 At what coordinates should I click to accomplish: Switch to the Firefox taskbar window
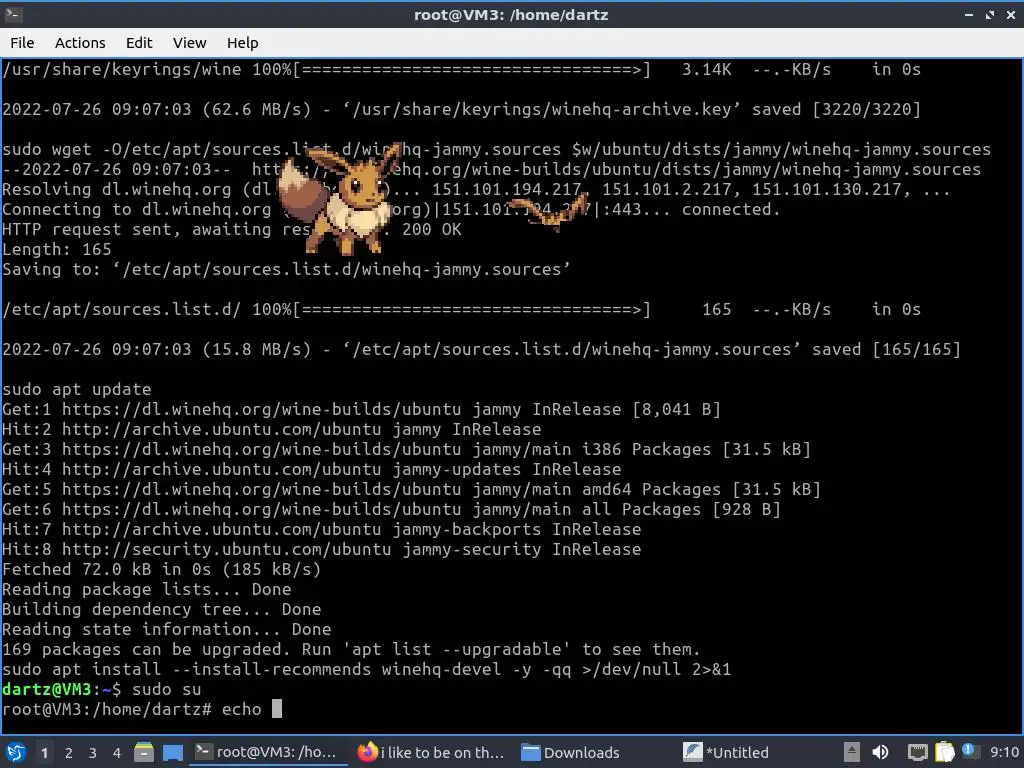coord(432,752)
